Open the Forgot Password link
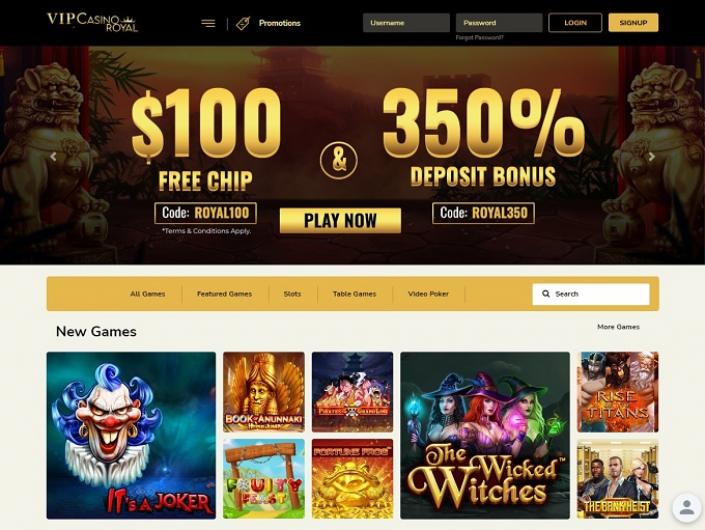705x530 pixels. tap(479, 38)
